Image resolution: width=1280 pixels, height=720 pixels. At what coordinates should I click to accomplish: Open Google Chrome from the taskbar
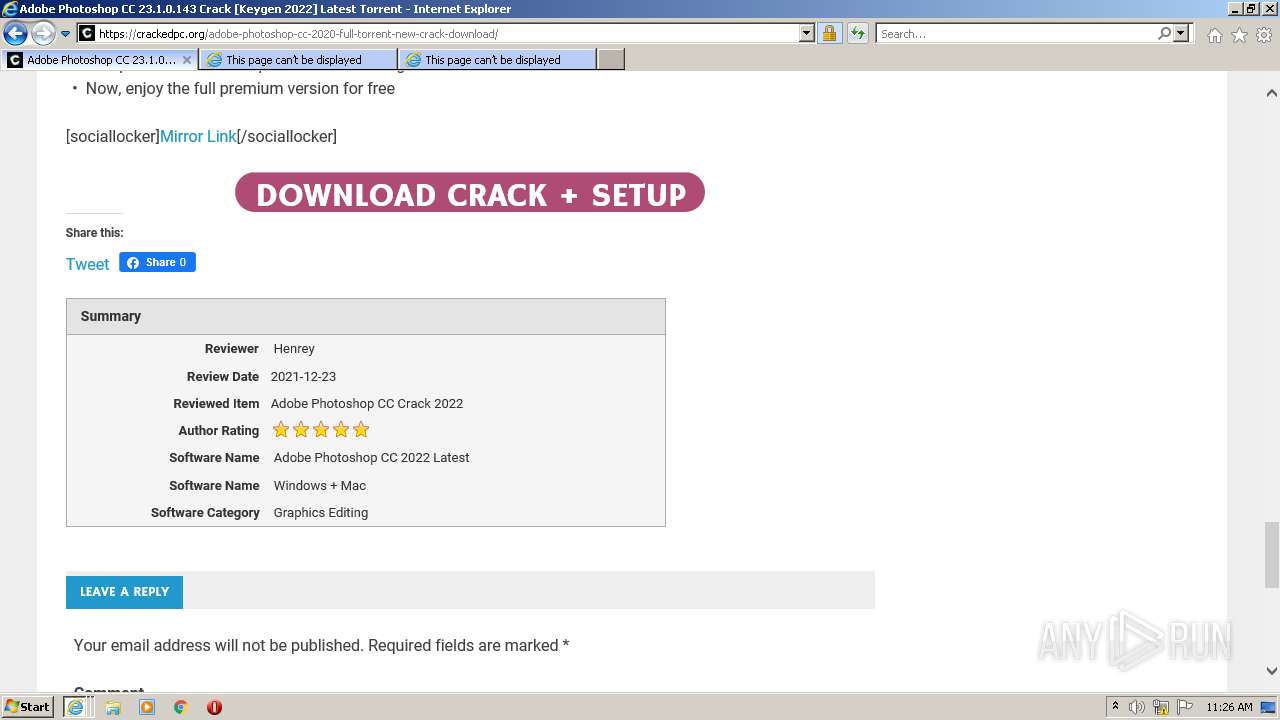click(181, 707)
